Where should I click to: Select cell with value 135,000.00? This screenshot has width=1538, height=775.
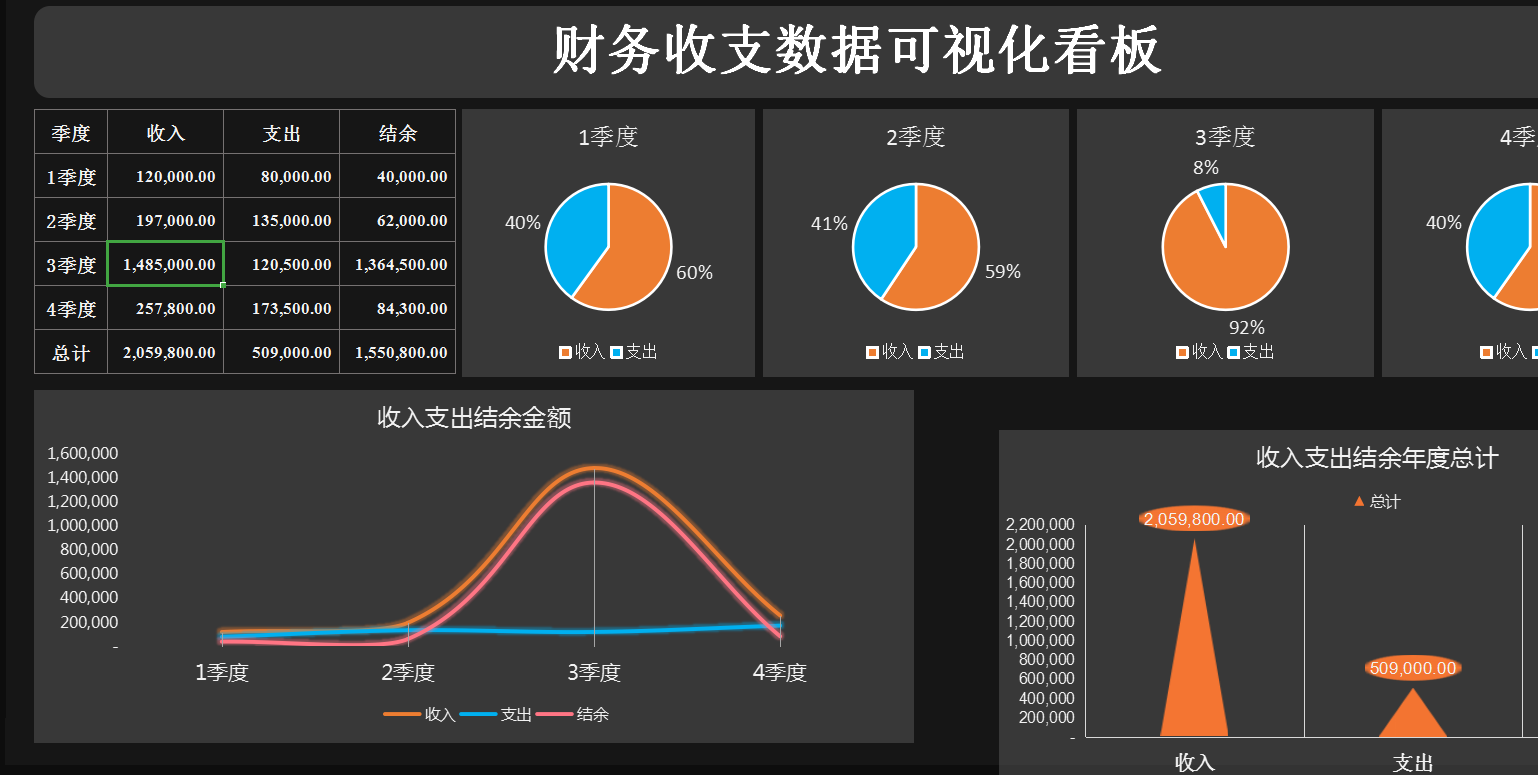(281, 220)
